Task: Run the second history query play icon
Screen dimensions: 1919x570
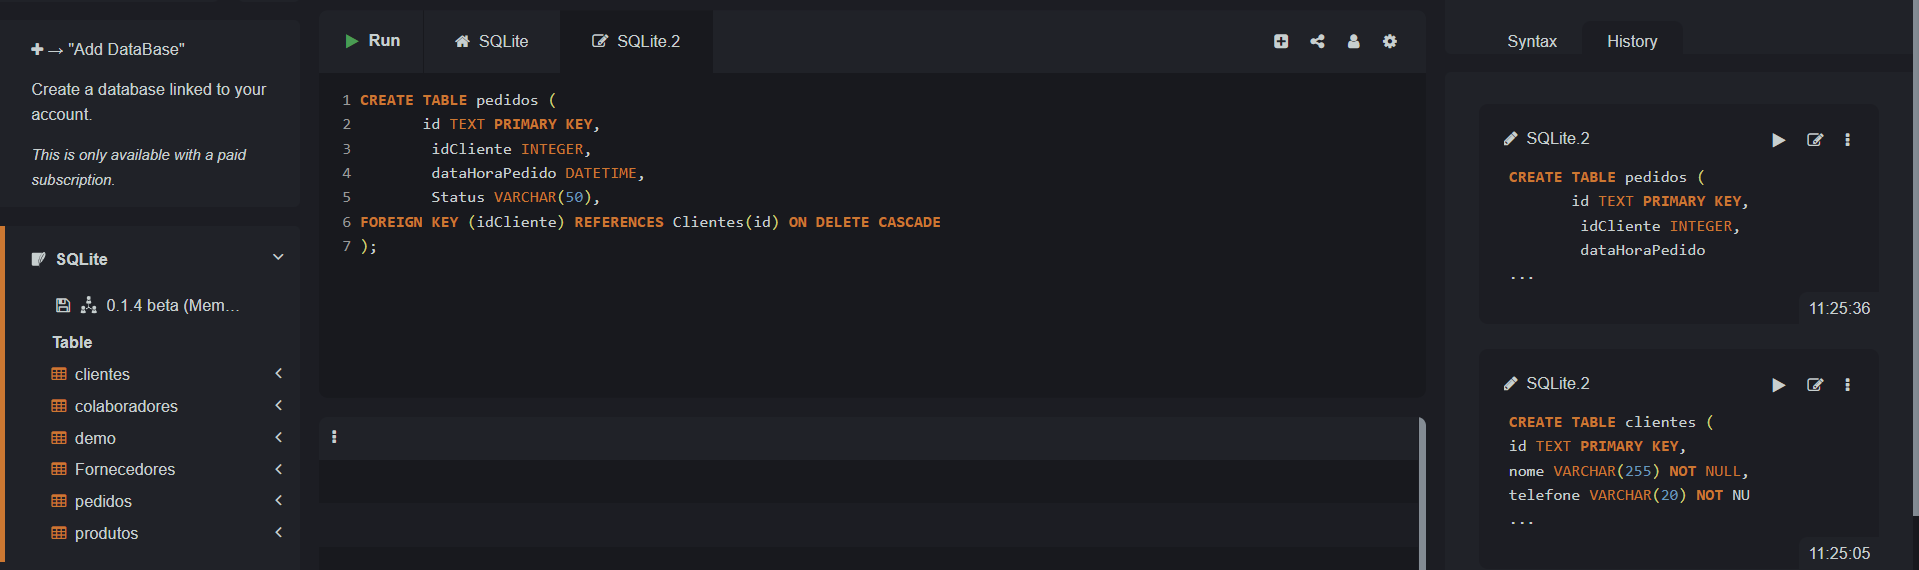Action: click(x=1778, y=385)
